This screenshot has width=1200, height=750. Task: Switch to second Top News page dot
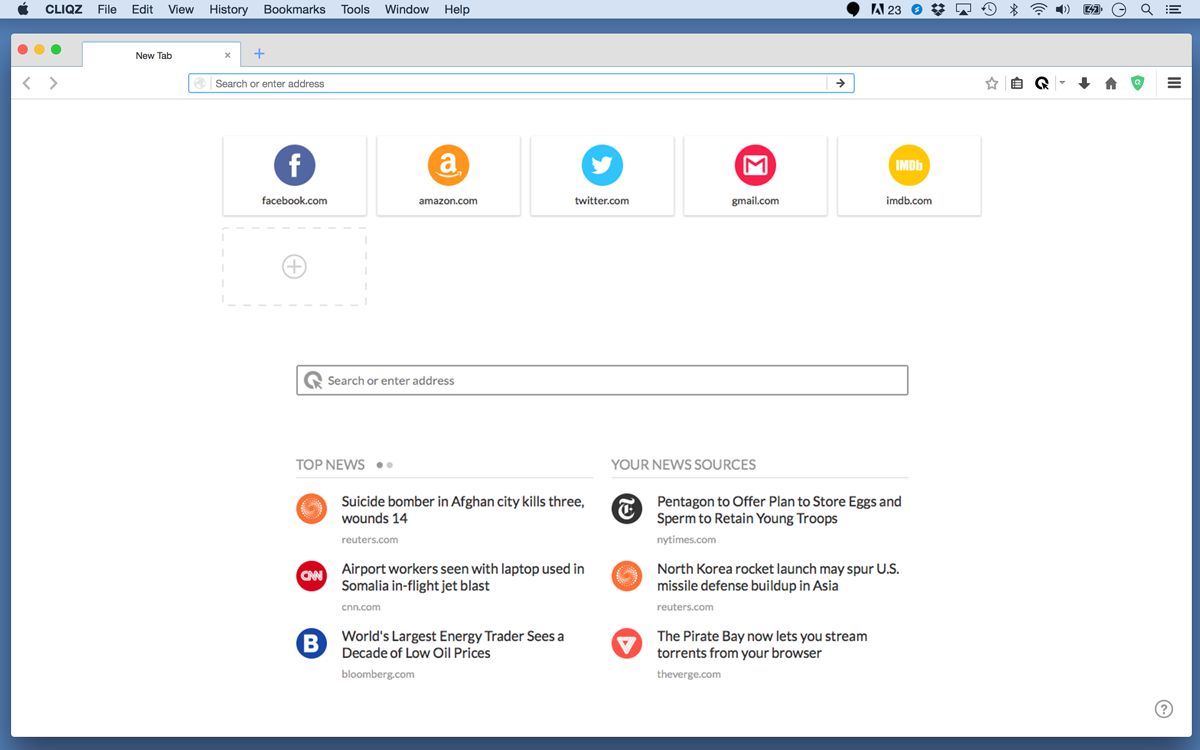(390, 465)
